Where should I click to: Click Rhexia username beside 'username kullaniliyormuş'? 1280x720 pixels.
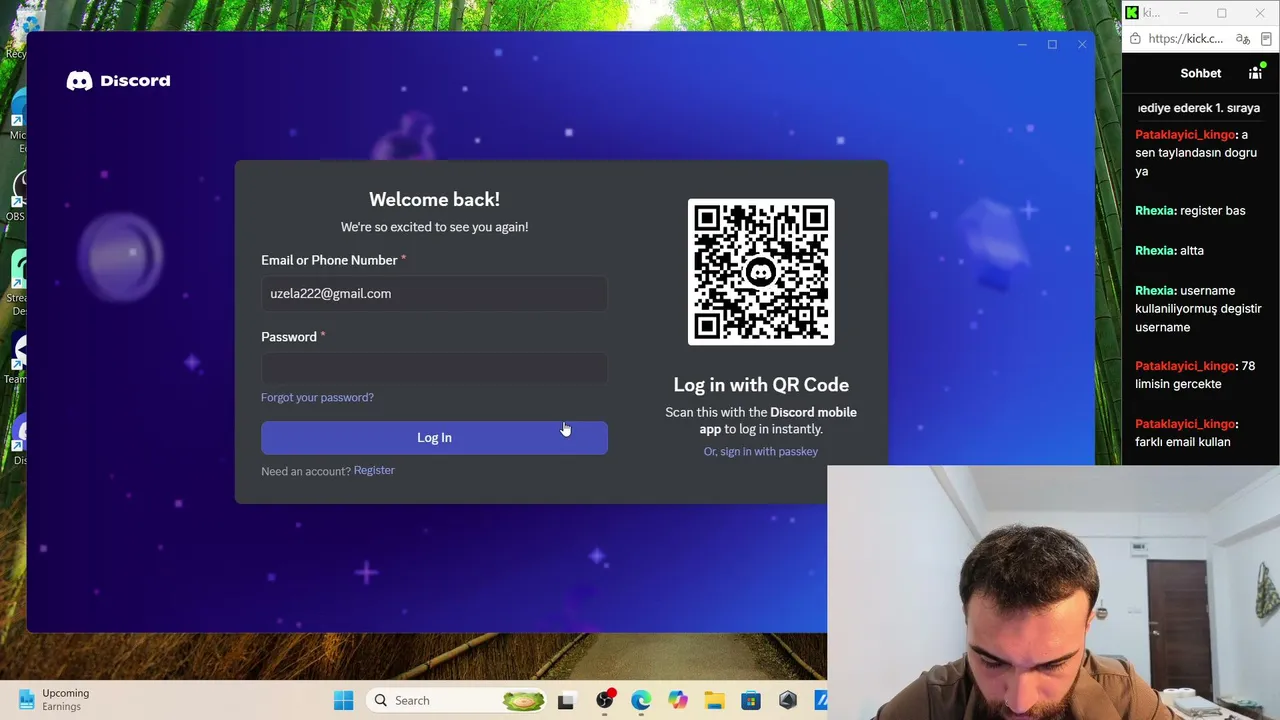coord(1154,291)
